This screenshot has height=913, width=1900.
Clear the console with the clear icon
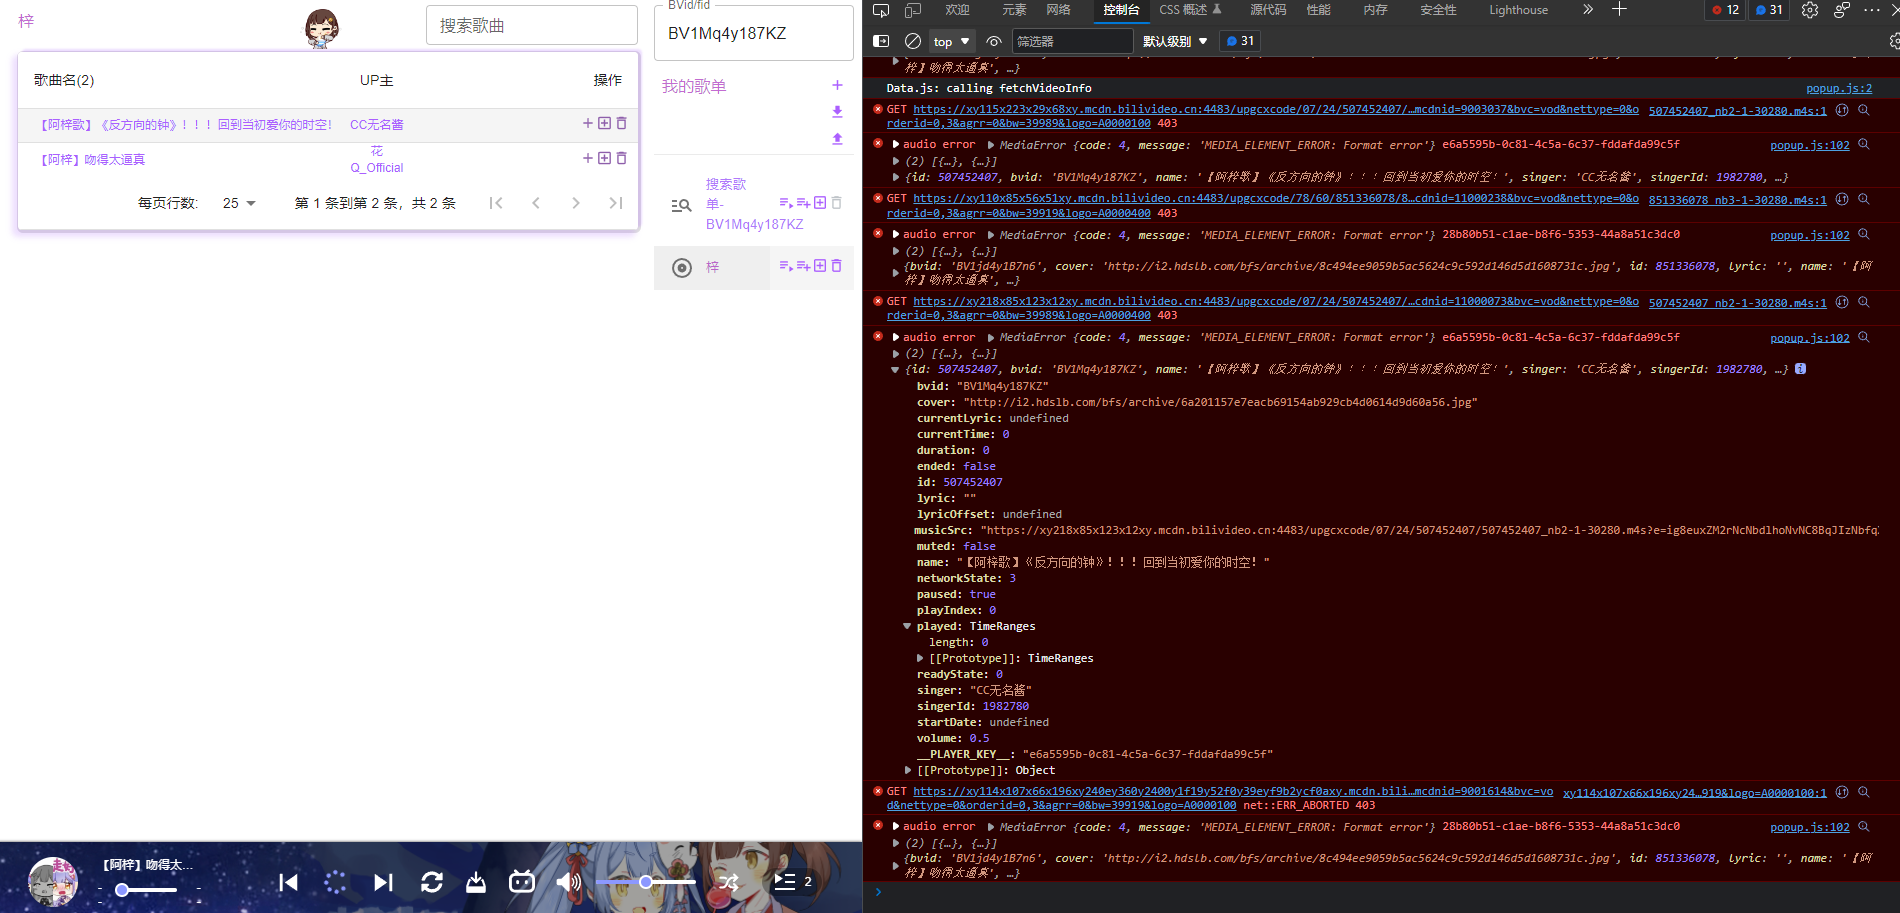pos(911,41)
